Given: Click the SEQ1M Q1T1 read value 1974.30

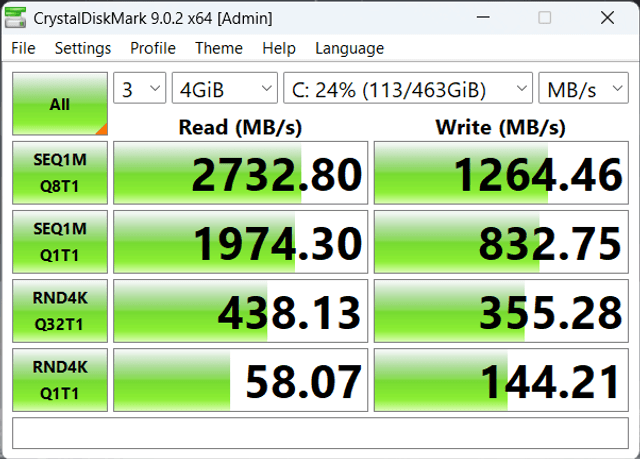Looking at the screenshot, I should [x=240, y=242].
